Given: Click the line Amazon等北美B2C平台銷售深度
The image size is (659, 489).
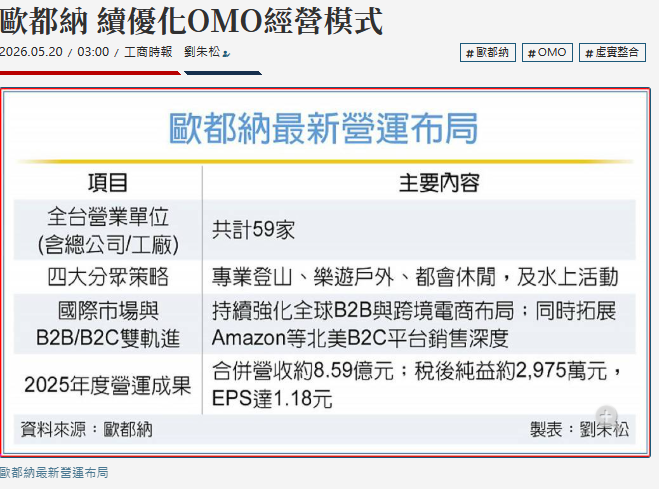Looking at the screenshot, I should 360,338.
